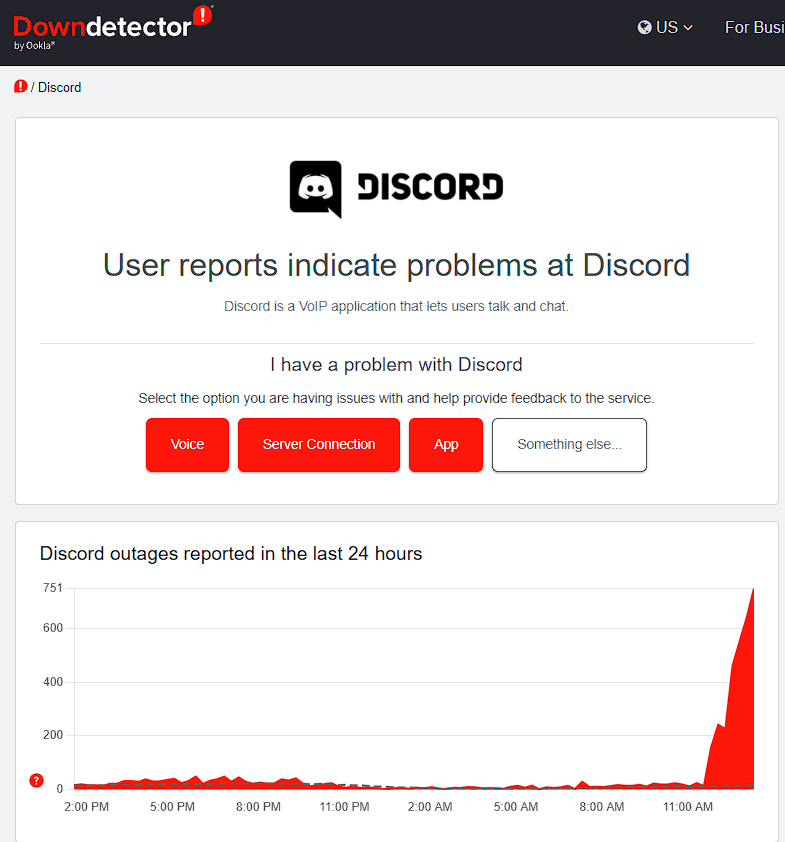This screenshot has width=785, height=842.
Task: Click the "Select the option you are having issues" text
Action: pyautogui.click(x=396, y=398)
